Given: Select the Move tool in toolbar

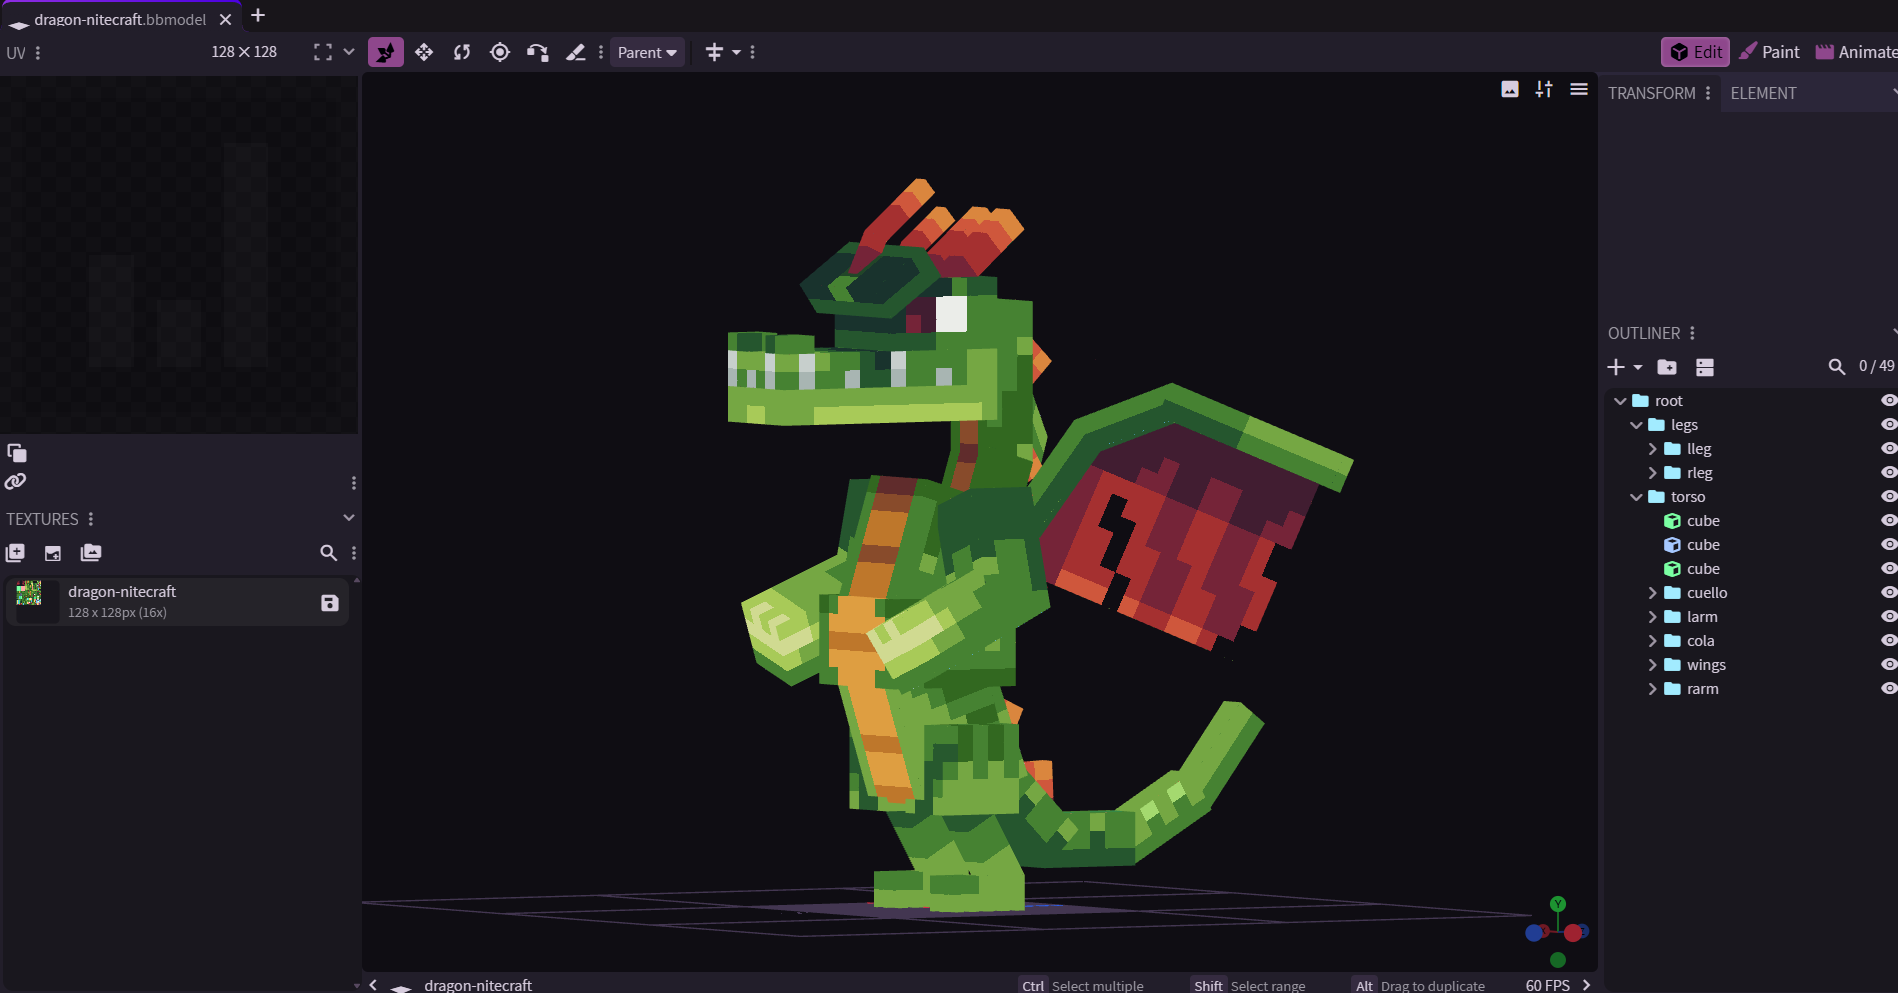Looking at the screenshot, I should (424, 52).
